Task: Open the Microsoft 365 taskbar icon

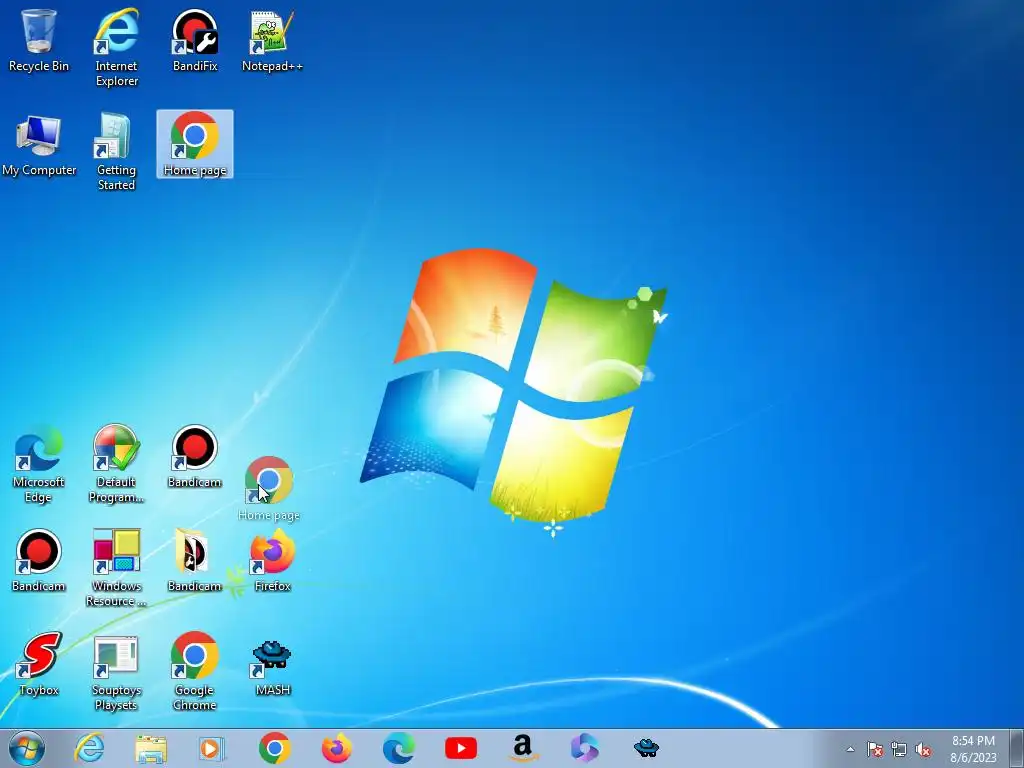Action: [584, 748]
